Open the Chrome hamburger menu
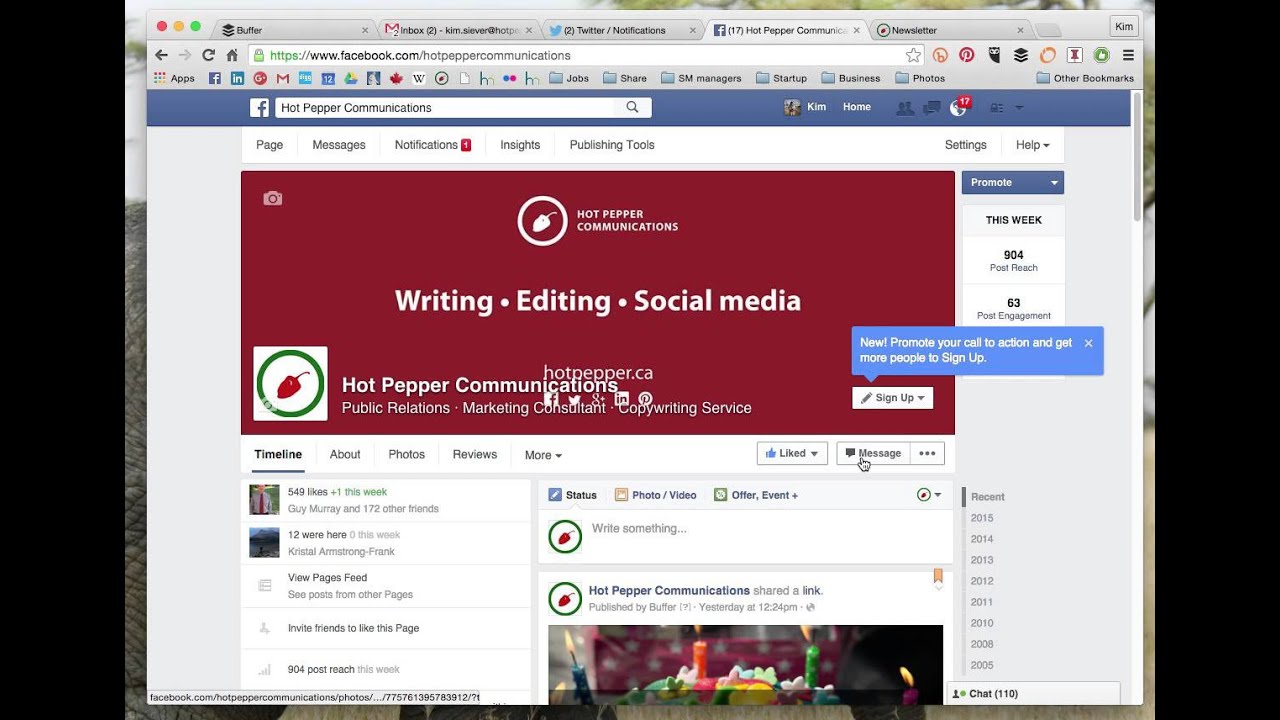The height and width of the screenshot is (720, 1280). coord(1128,55)
